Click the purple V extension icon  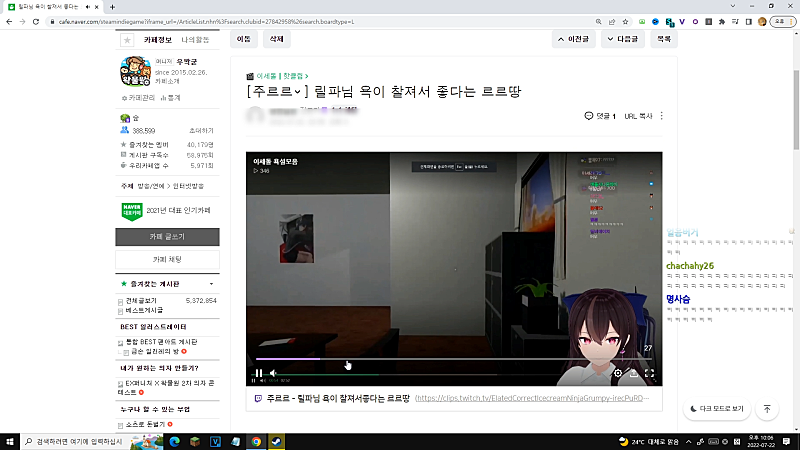(682, 22)
